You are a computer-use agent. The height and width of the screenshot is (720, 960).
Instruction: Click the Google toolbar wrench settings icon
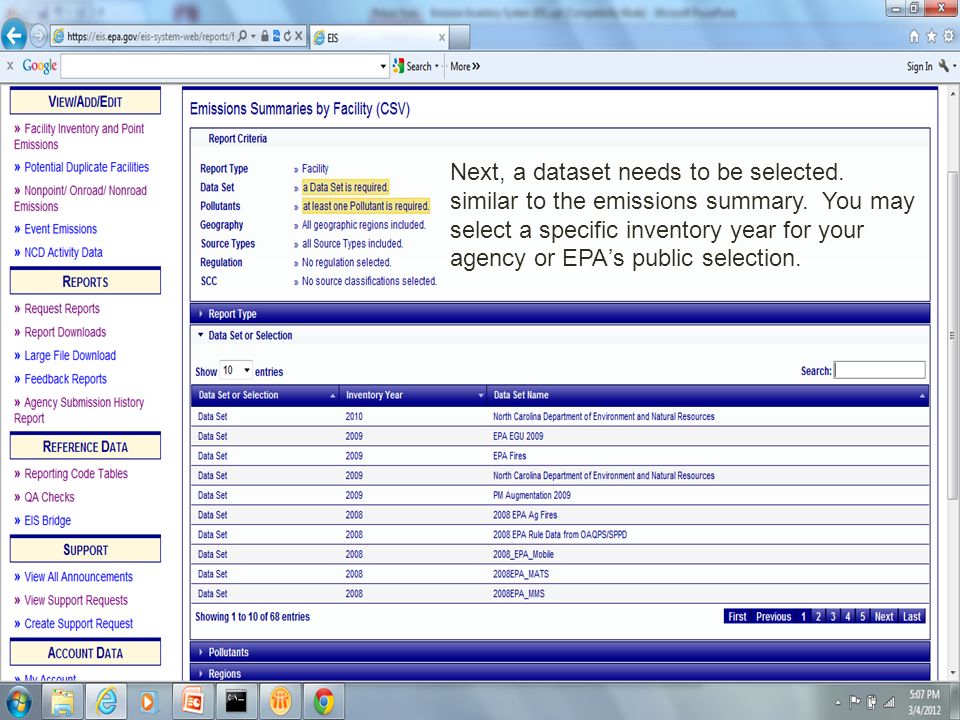(x=943, y=66)
